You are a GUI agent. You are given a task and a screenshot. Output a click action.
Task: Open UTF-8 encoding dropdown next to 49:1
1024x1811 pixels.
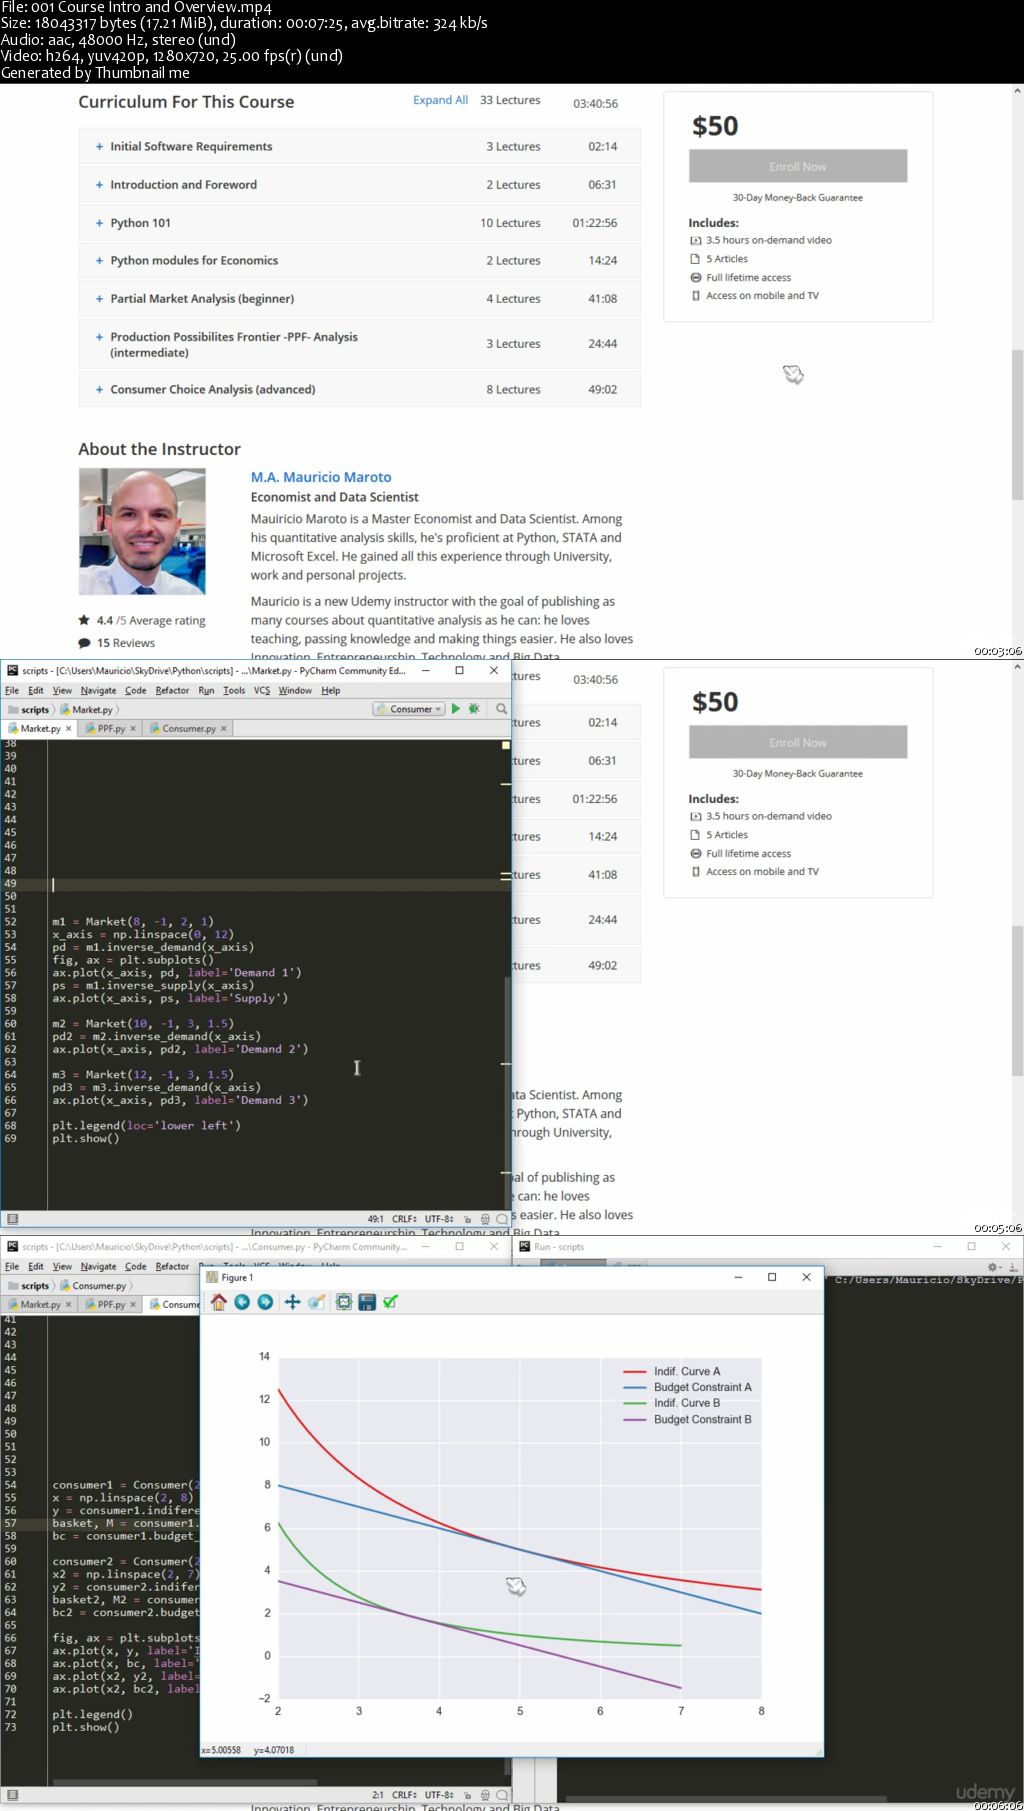439,1219
